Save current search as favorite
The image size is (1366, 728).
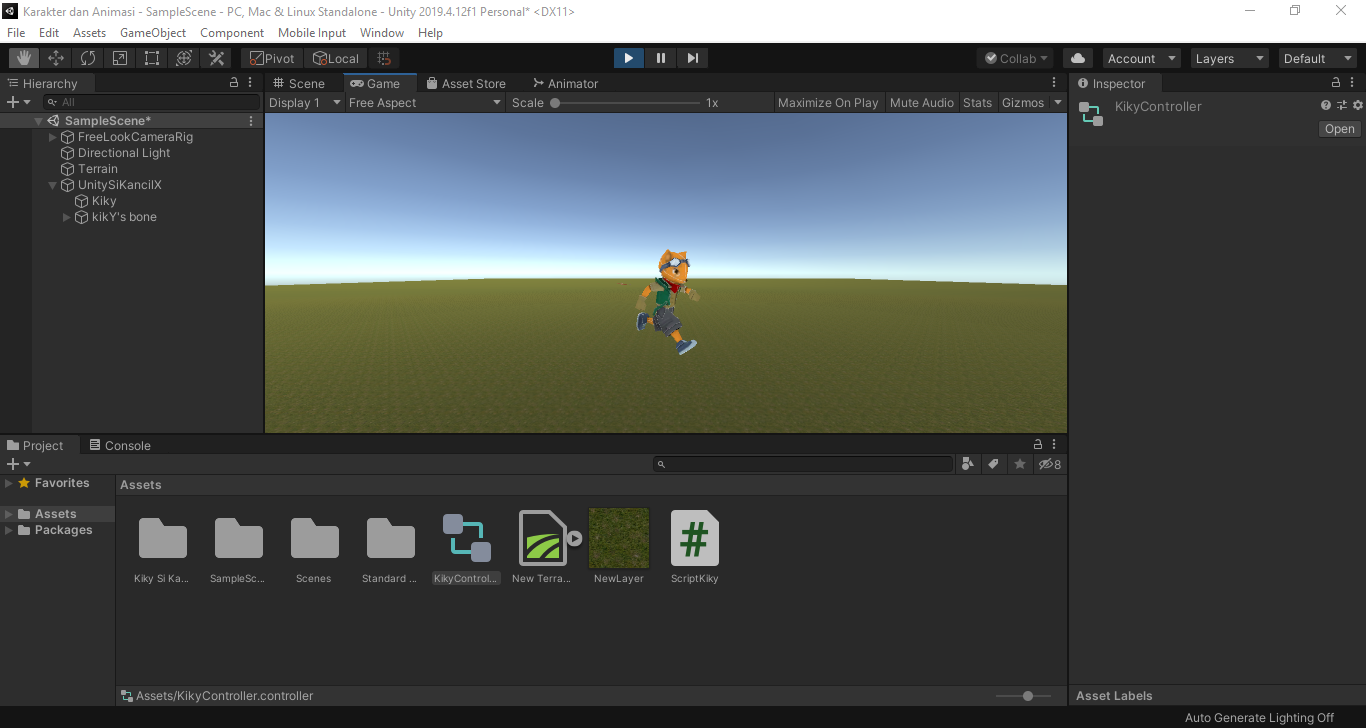pyautogui.click(x=1019, y=464)
